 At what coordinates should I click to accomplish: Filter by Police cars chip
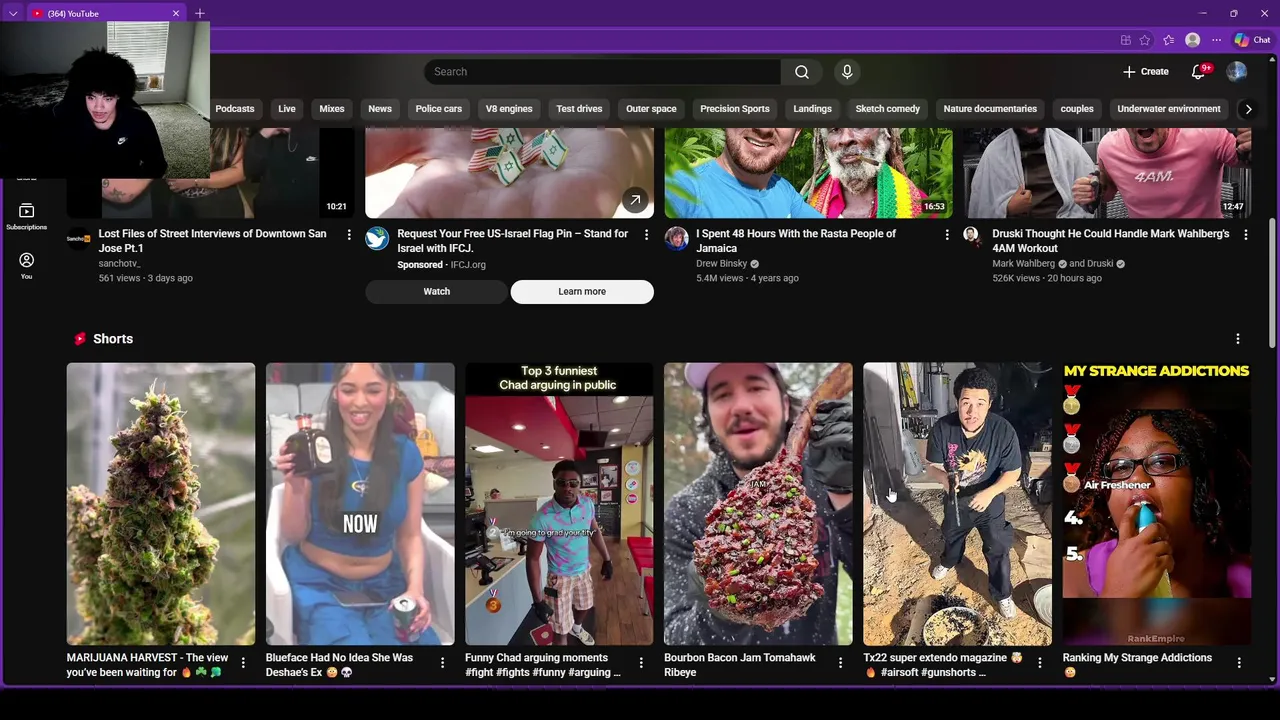click(x=439, y=109)
